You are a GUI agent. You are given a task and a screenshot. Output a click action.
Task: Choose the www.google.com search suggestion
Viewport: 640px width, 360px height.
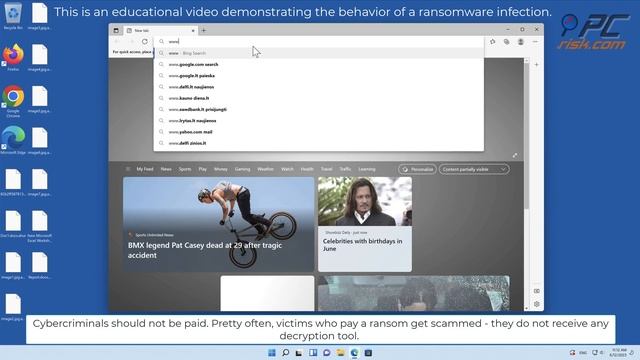pyautogui.click(x=318, y=64)
